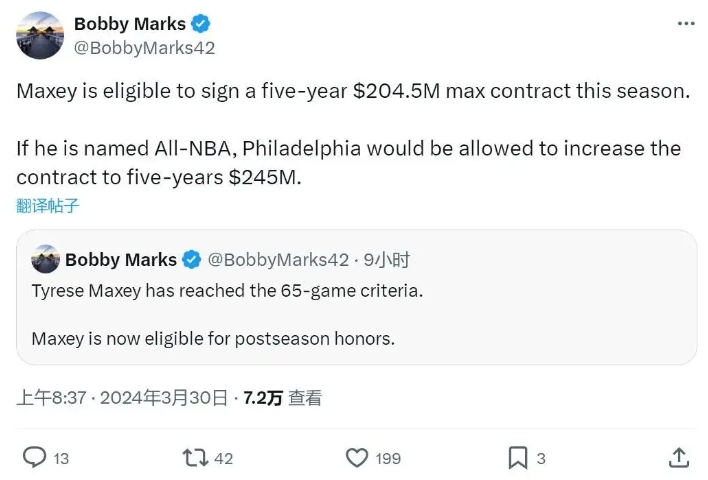Open the share tweet icon
Viewport: 708px width, 480px height.
coord(679,457)
